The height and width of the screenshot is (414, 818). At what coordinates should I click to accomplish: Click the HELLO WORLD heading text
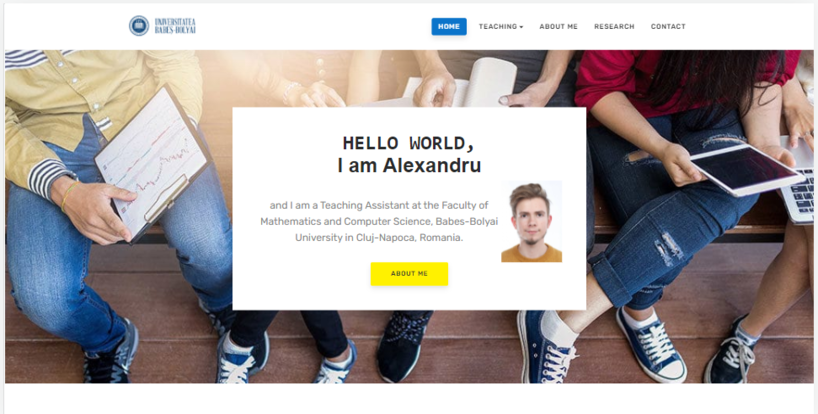point(409,143)
